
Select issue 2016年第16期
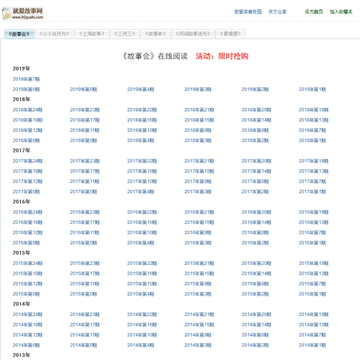point(142,222)
